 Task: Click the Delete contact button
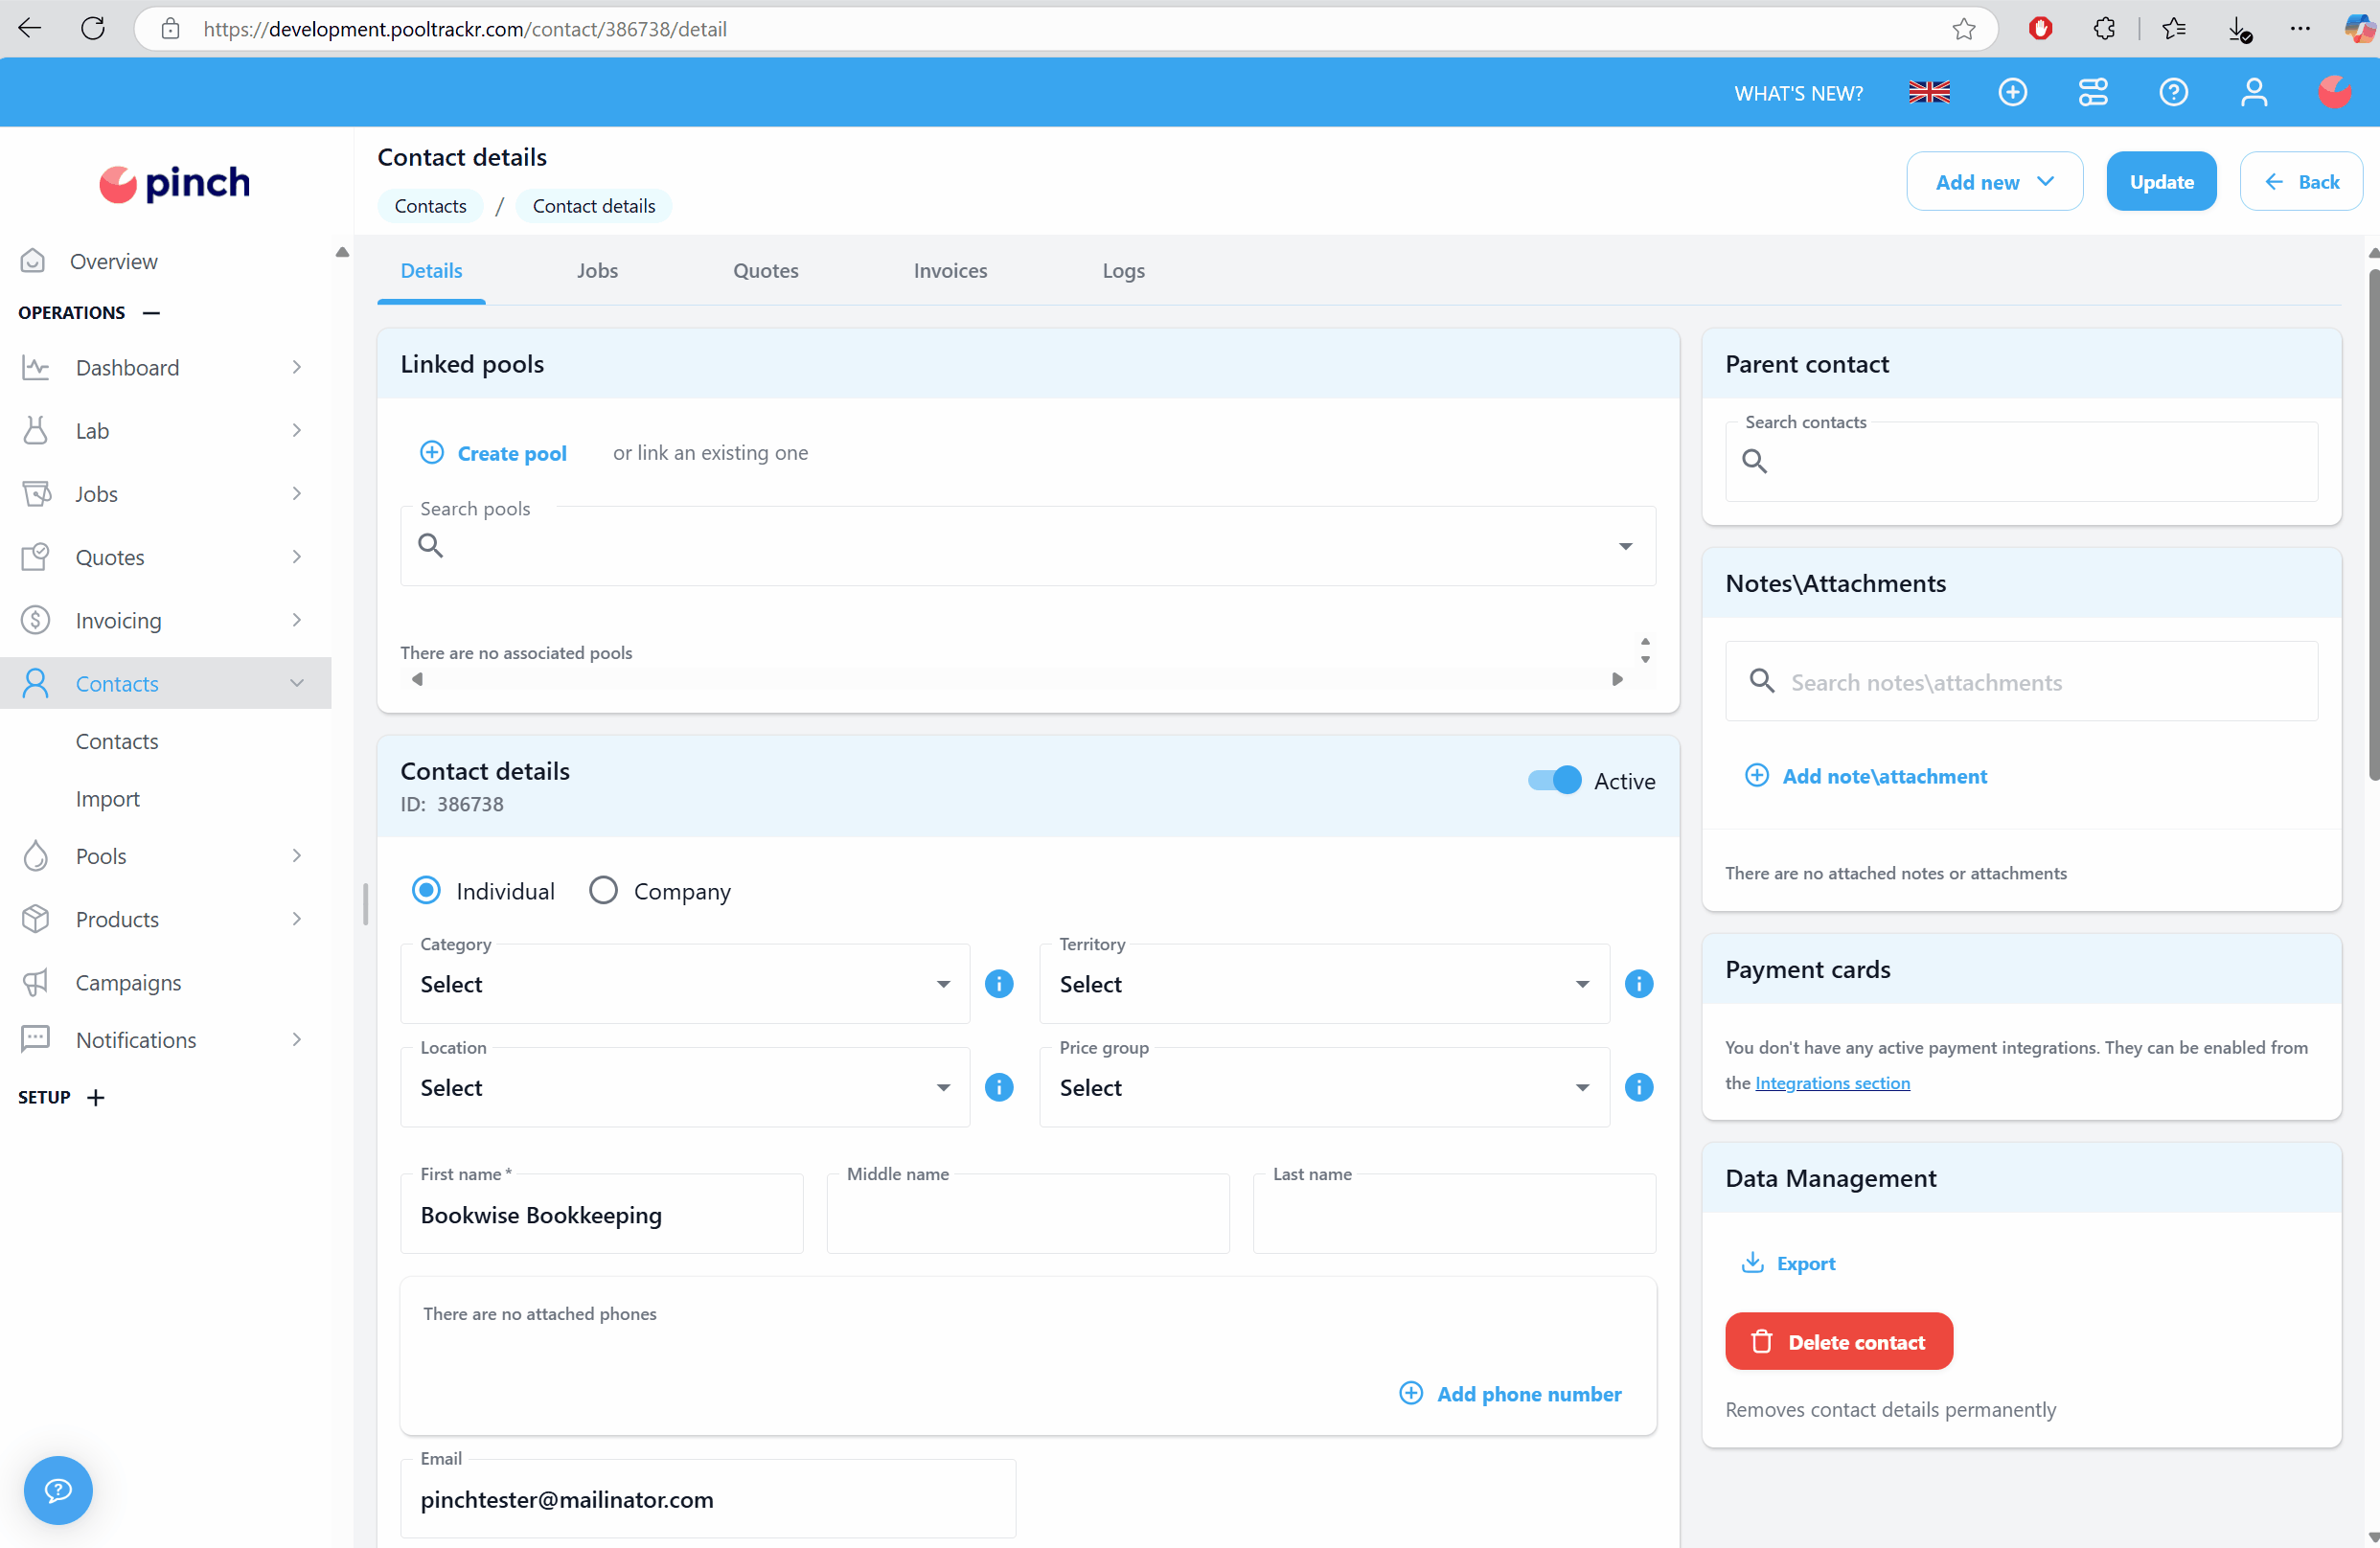(1839, 1341)
